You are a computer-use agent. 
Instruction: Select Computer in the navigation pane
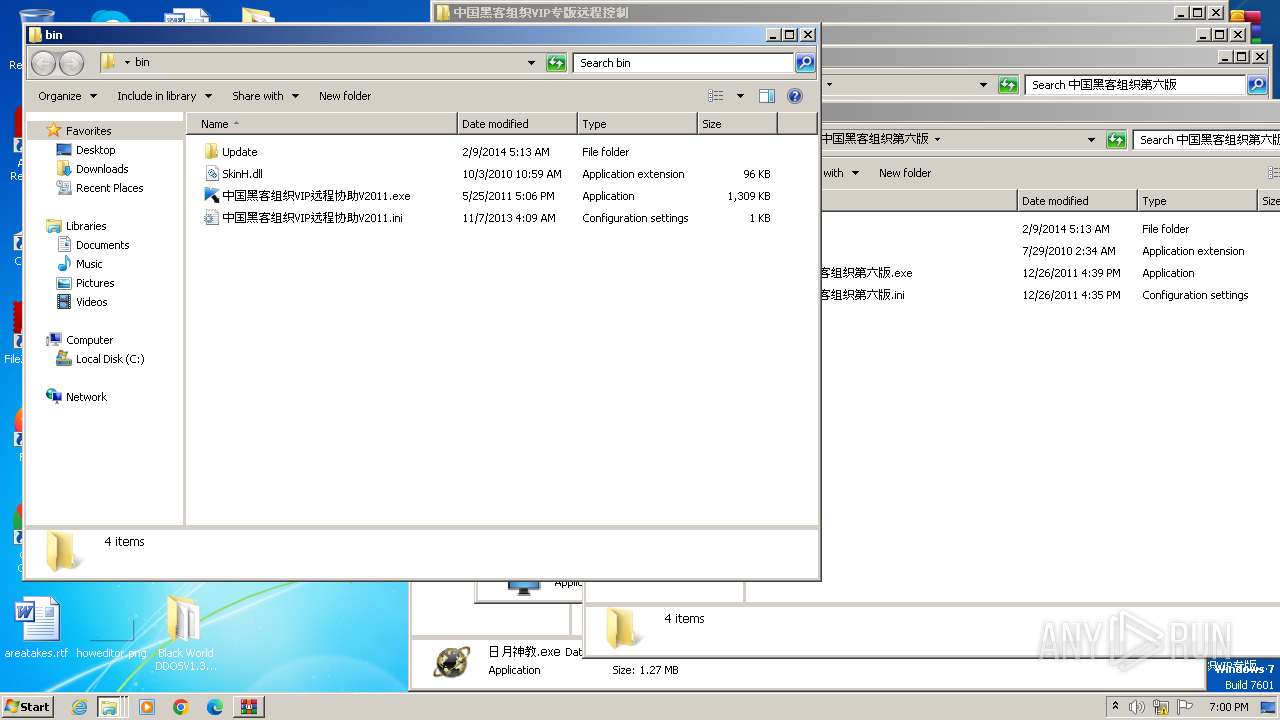click(89, 340)
